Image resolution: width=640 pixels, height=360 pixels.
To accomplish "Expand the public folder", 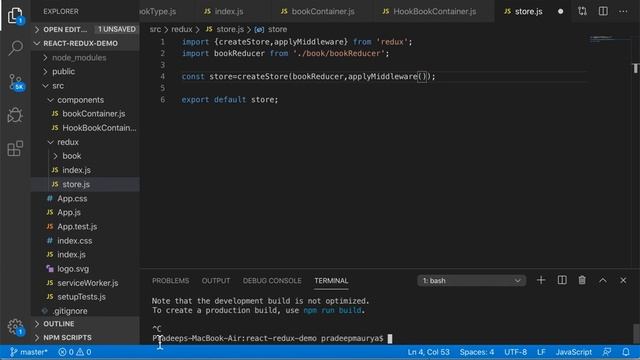I will [x=85, y=71].
